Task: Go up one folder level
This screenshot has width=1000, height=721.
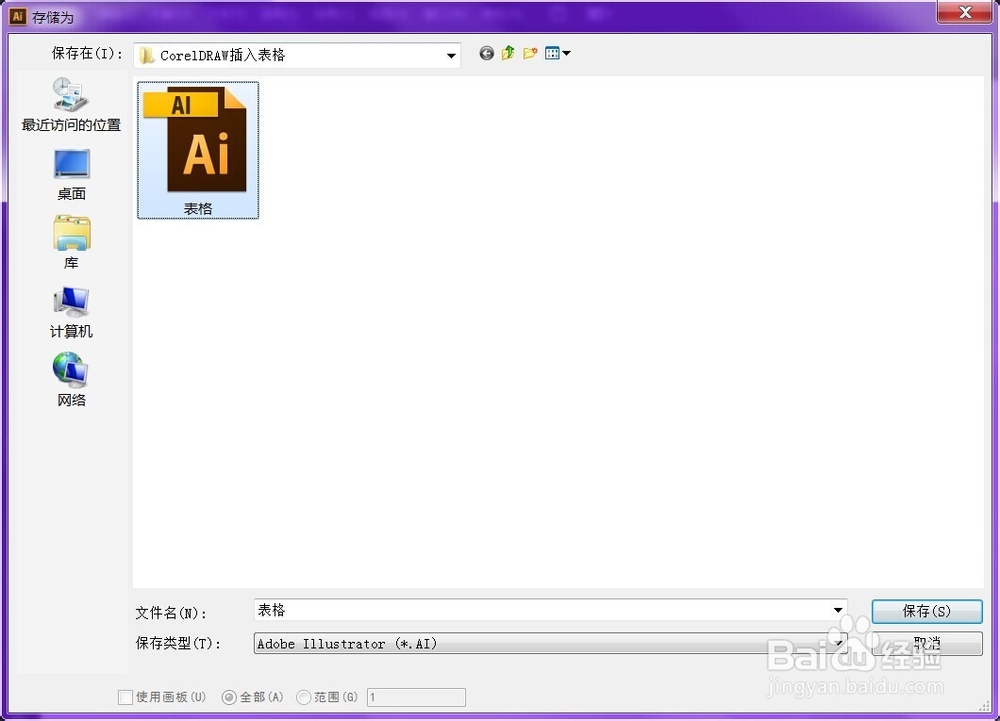Action: 508,53
